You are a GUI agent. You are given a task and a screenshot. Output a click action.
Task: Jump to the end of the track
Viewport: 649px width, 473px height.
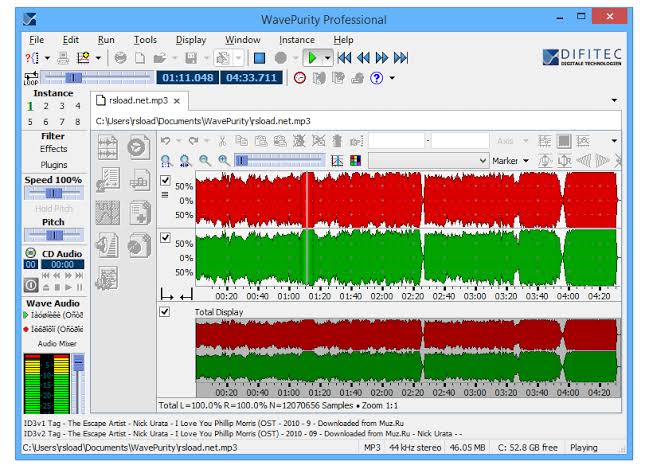coord(401,58)
